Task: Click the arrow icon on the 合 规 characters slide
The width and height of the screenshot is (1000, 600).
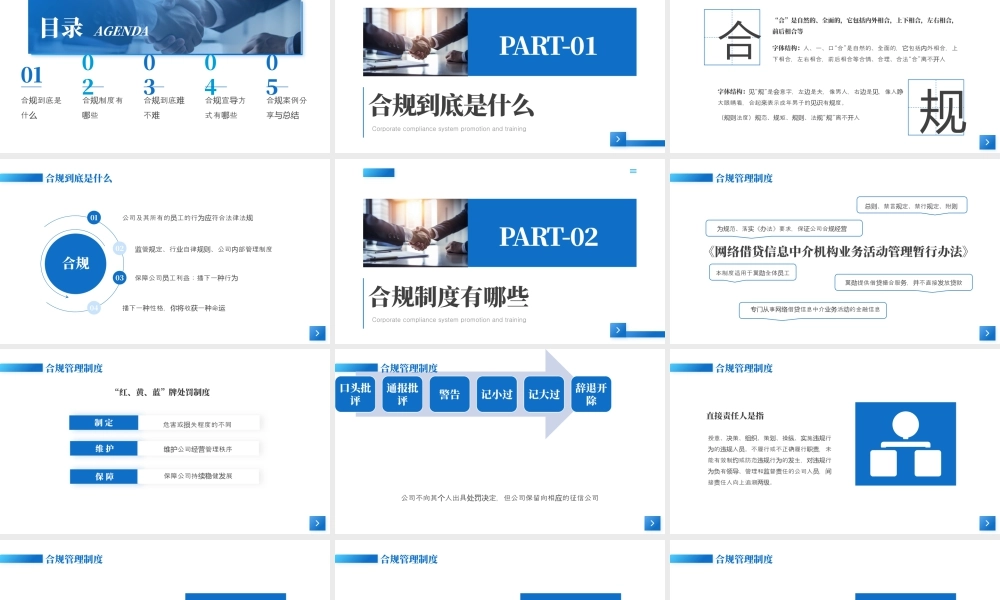Action: pos(987,142)
